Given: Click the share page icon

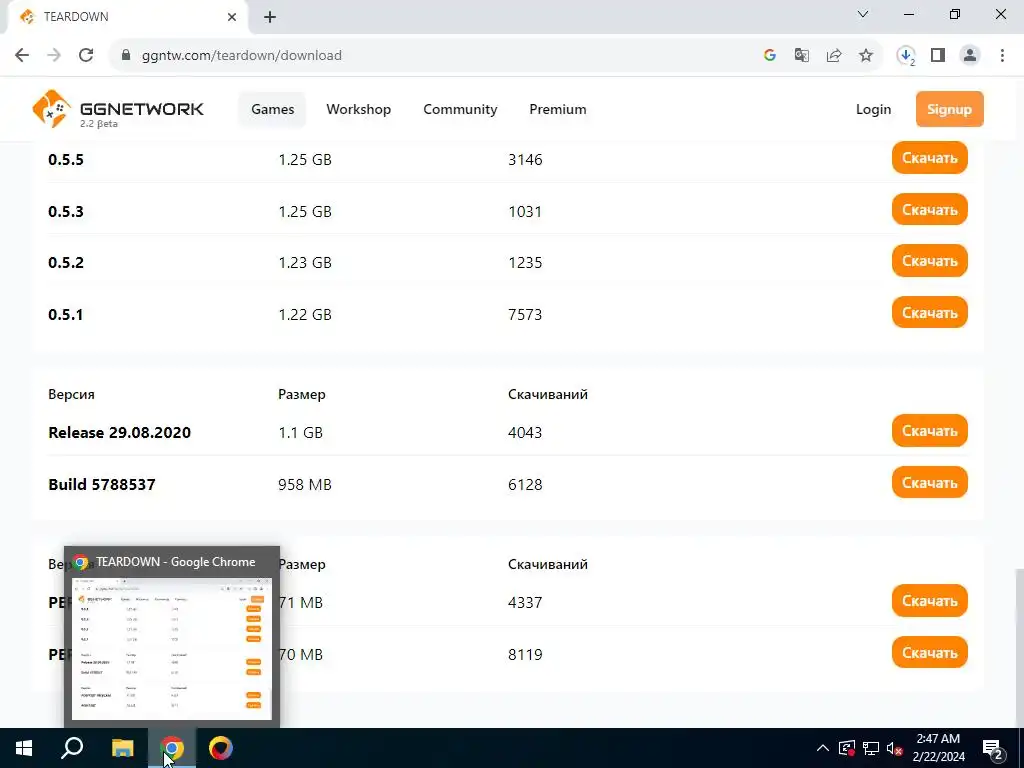Looking at the screenshot, I should 834,56.
